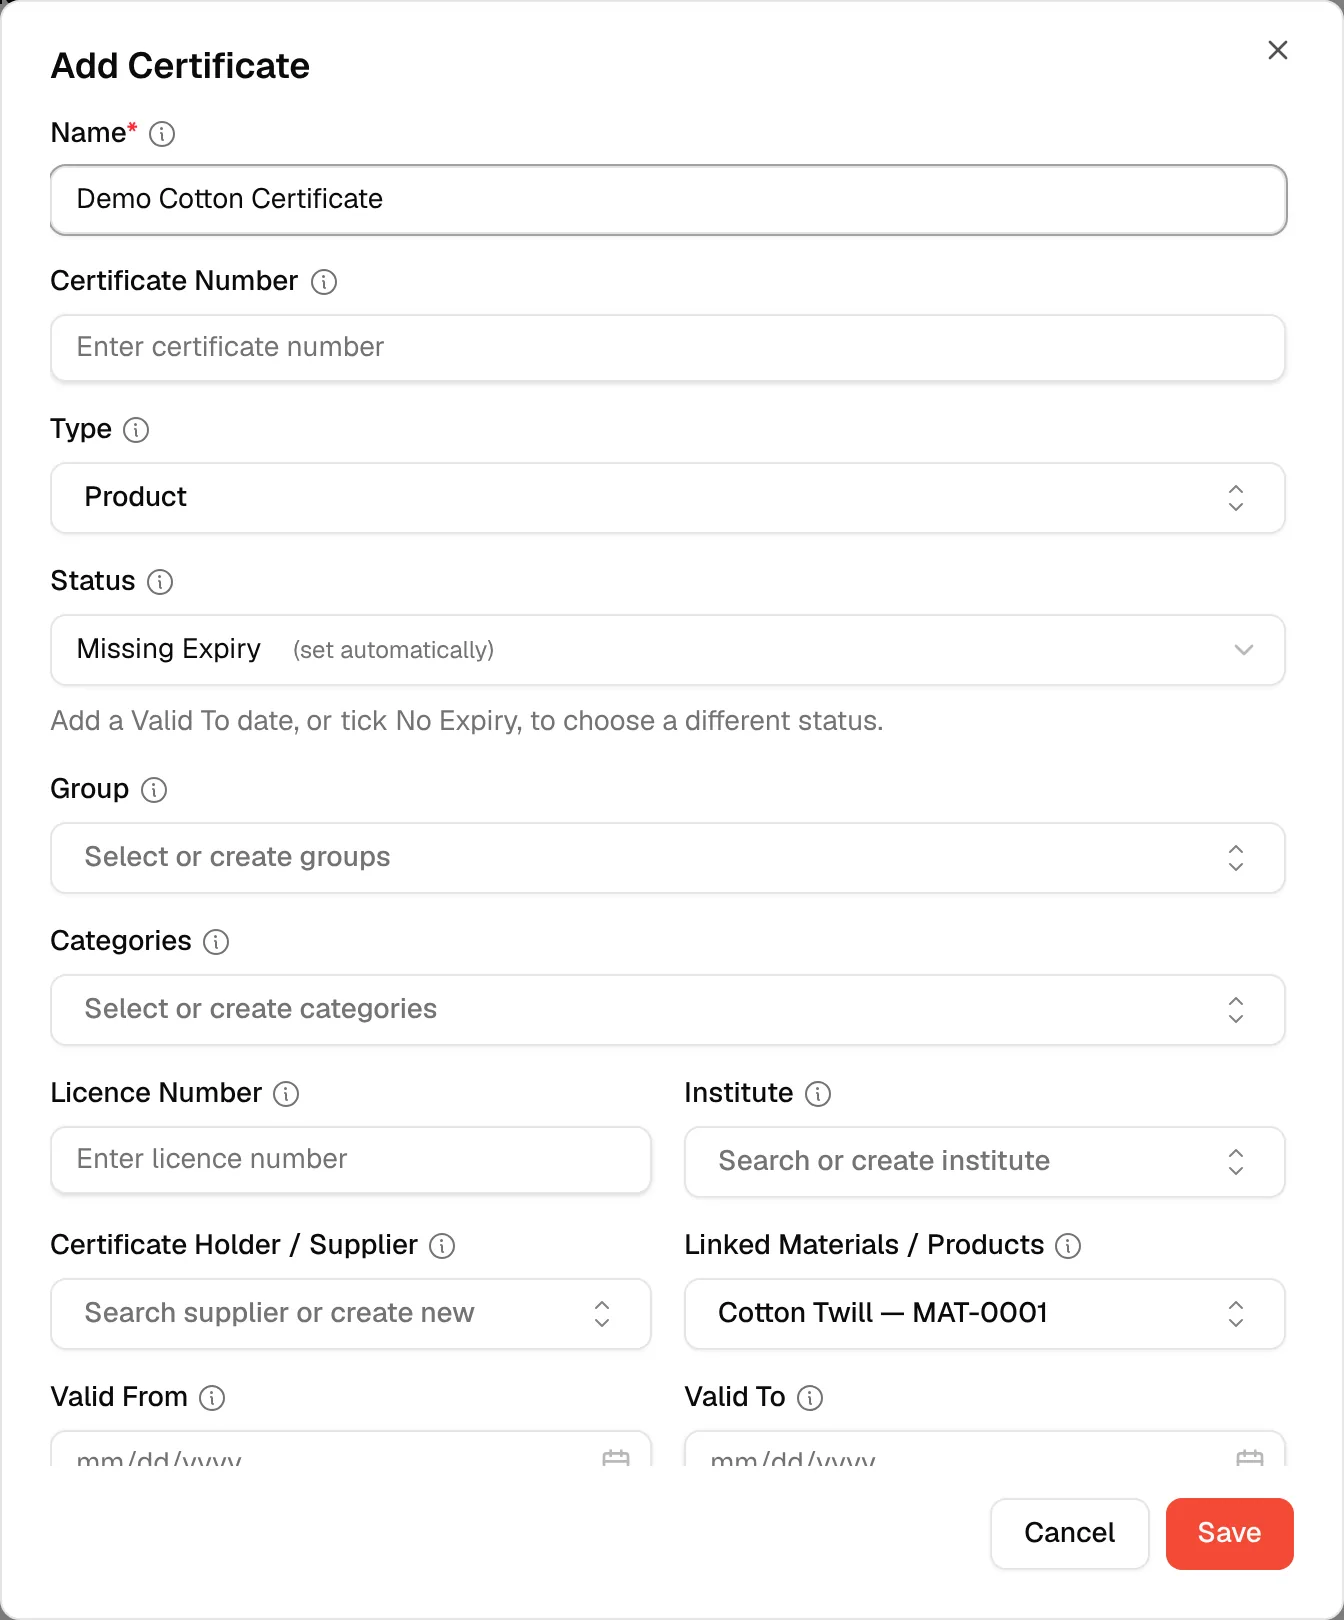
Task: Open Search or create institute combo box
Action: tap(985, 1162)
